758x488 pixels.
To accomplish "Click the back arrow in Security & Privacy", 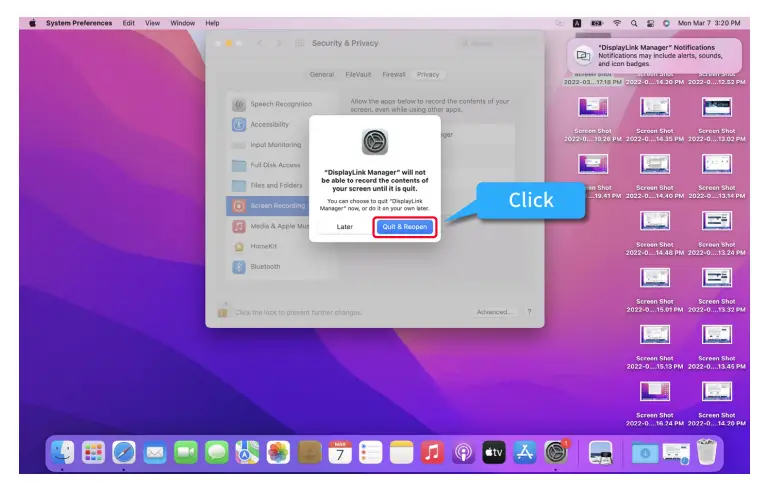I will click(x=260, y=43).
